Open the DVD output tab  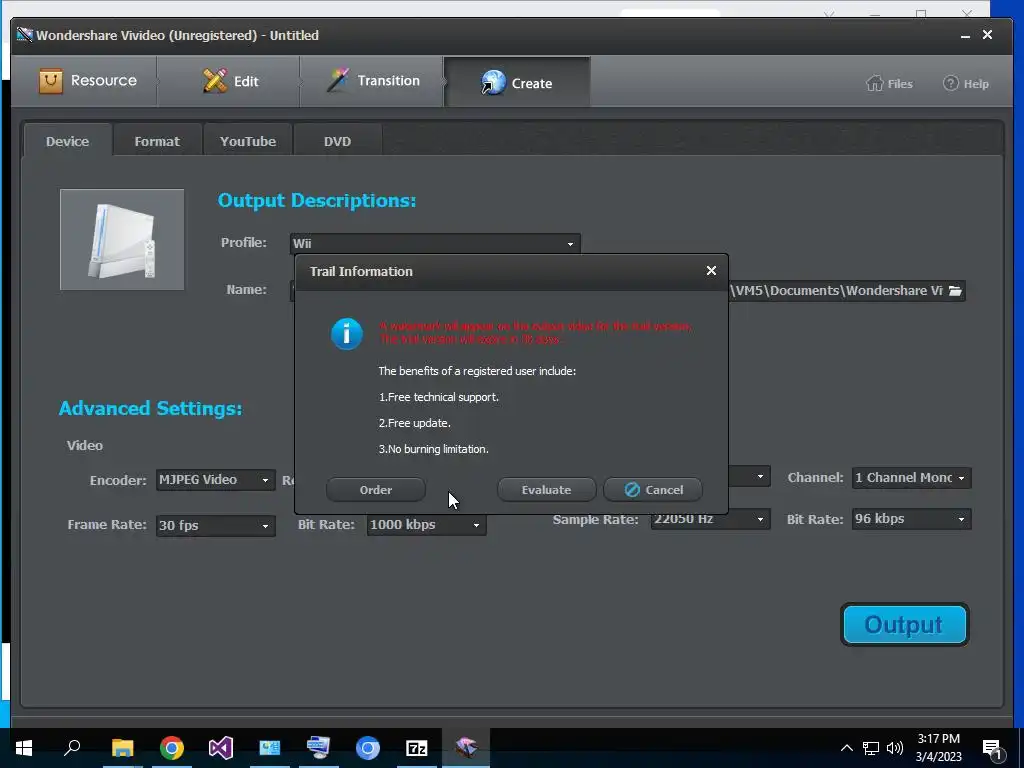click(337, 141)
